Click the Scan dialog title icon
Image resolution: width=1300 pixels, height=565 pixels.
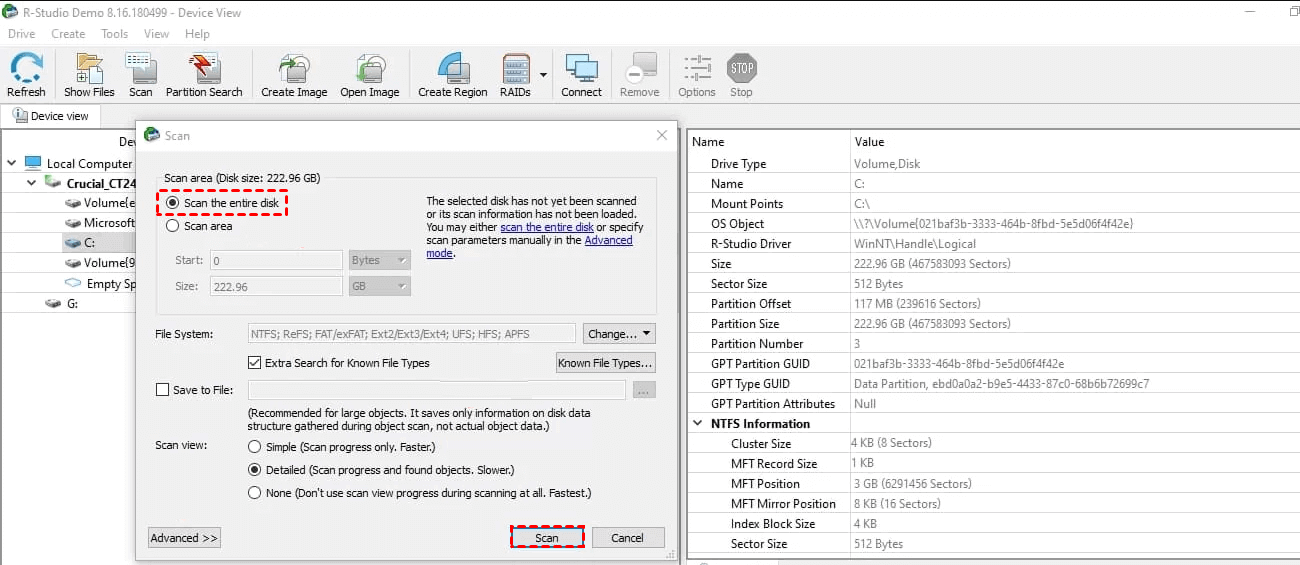pyautogui.click(x=152, y=135)
